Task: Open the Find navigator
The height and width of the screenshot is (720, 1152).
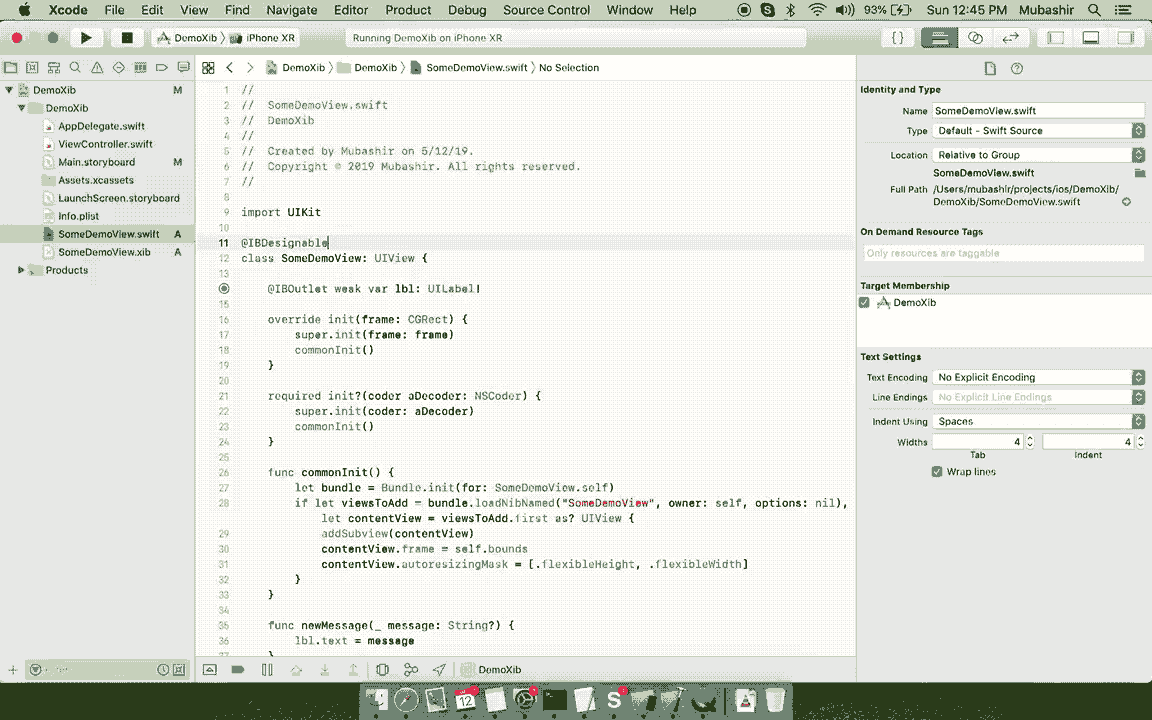Action: click(x=75, y=67)
